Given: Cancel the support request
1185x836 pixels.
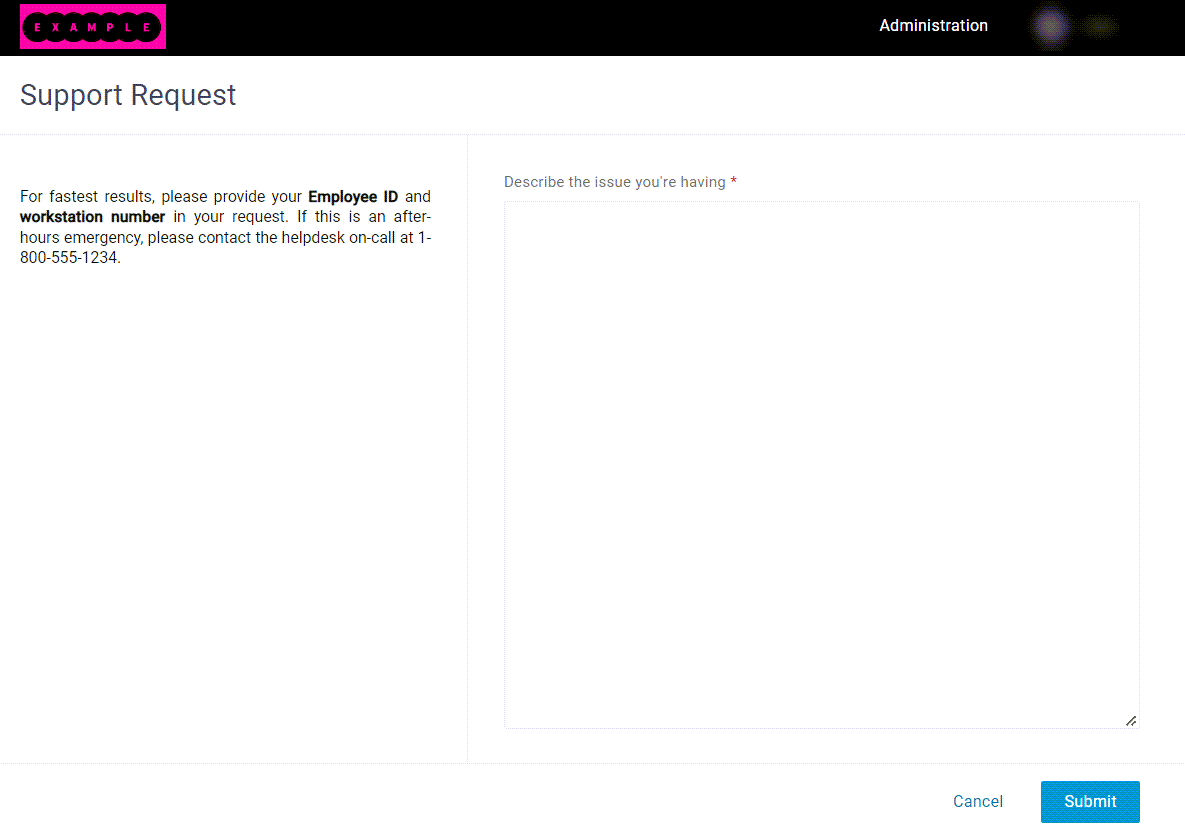Looking at the screenshot, I should (x=977, y=801).
